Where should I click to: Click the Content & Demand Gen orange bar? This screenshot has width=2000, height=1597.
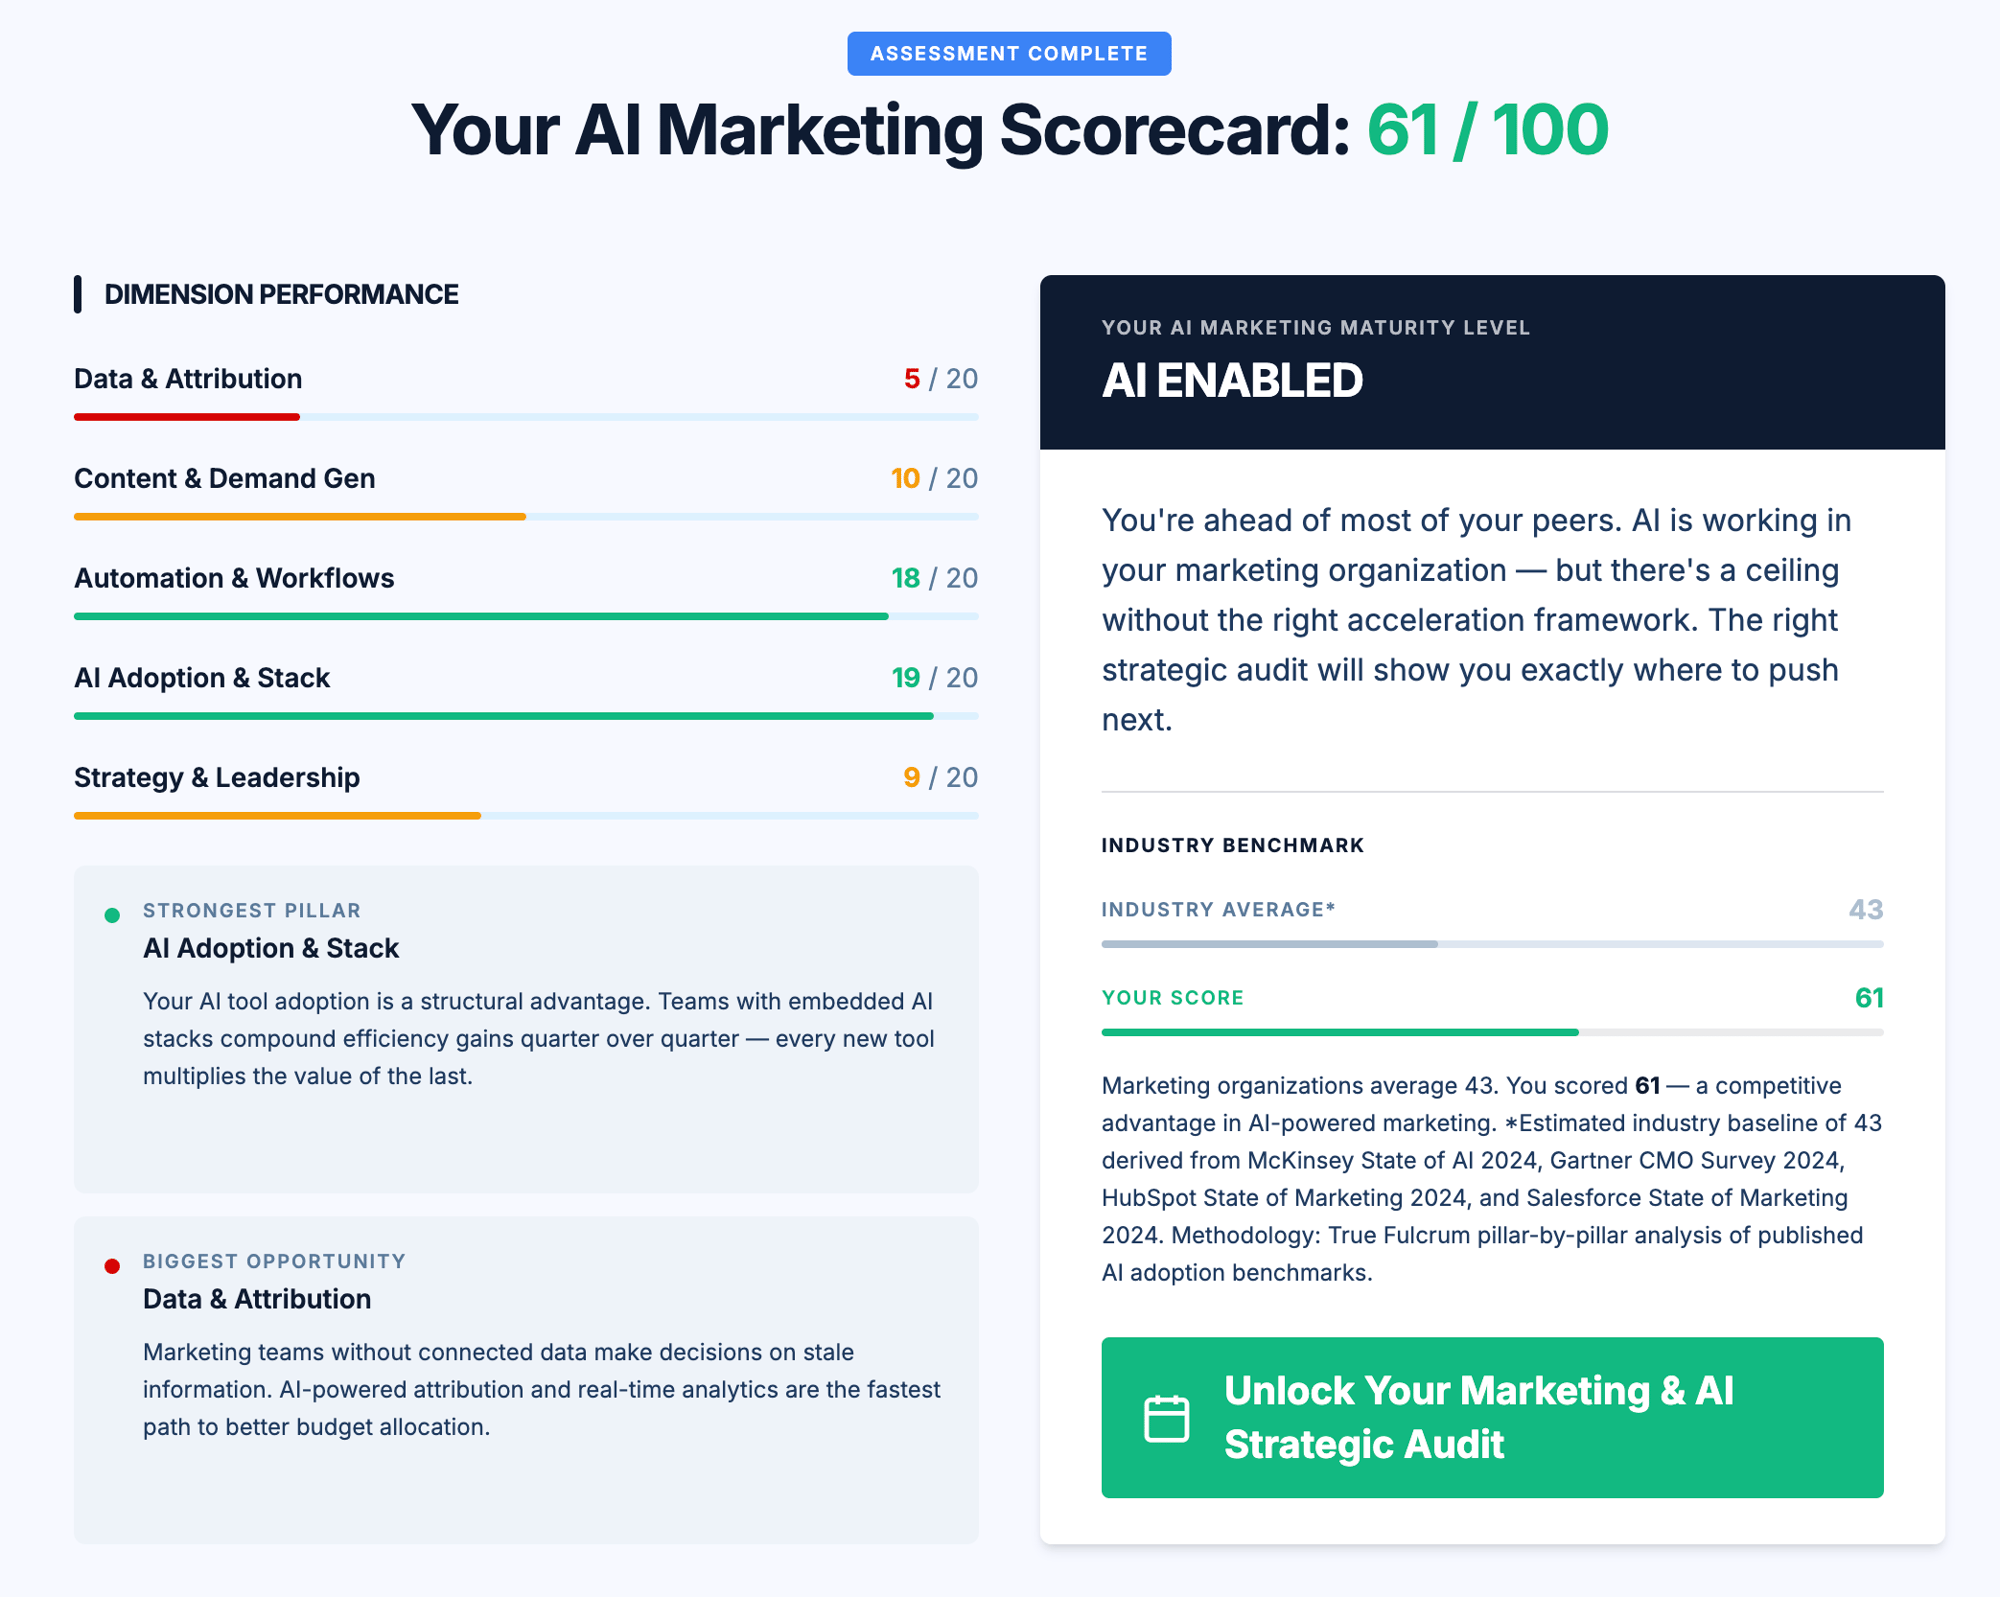pos(298,517)
